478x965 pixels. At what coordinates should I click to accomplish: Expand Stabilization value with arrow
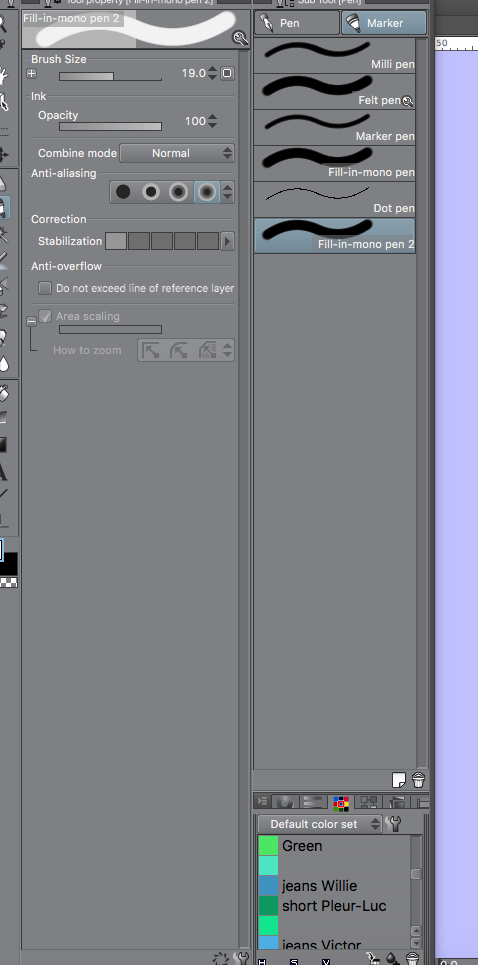point(228,241)
